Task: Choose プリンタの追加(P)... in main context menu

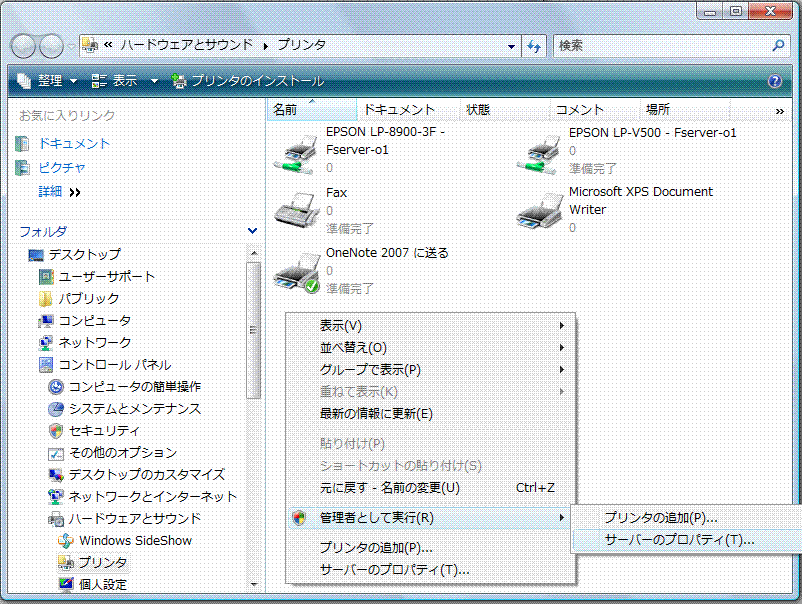Action: tap(430, 548)
